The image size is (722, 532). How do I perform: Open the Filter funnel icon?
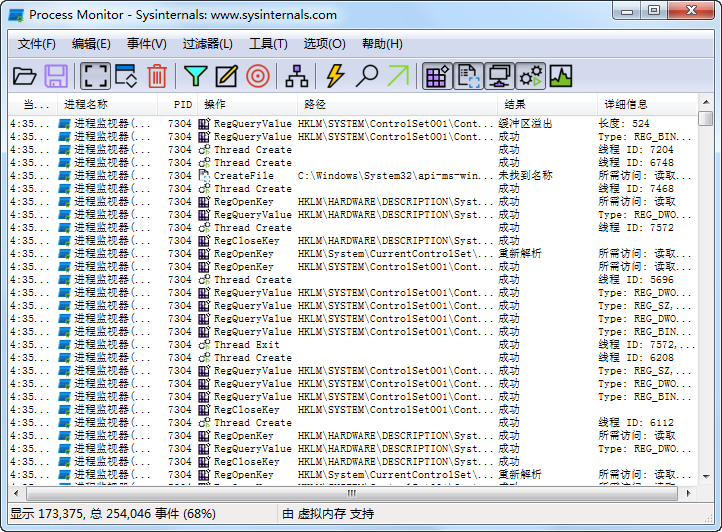tap(196, 76)
